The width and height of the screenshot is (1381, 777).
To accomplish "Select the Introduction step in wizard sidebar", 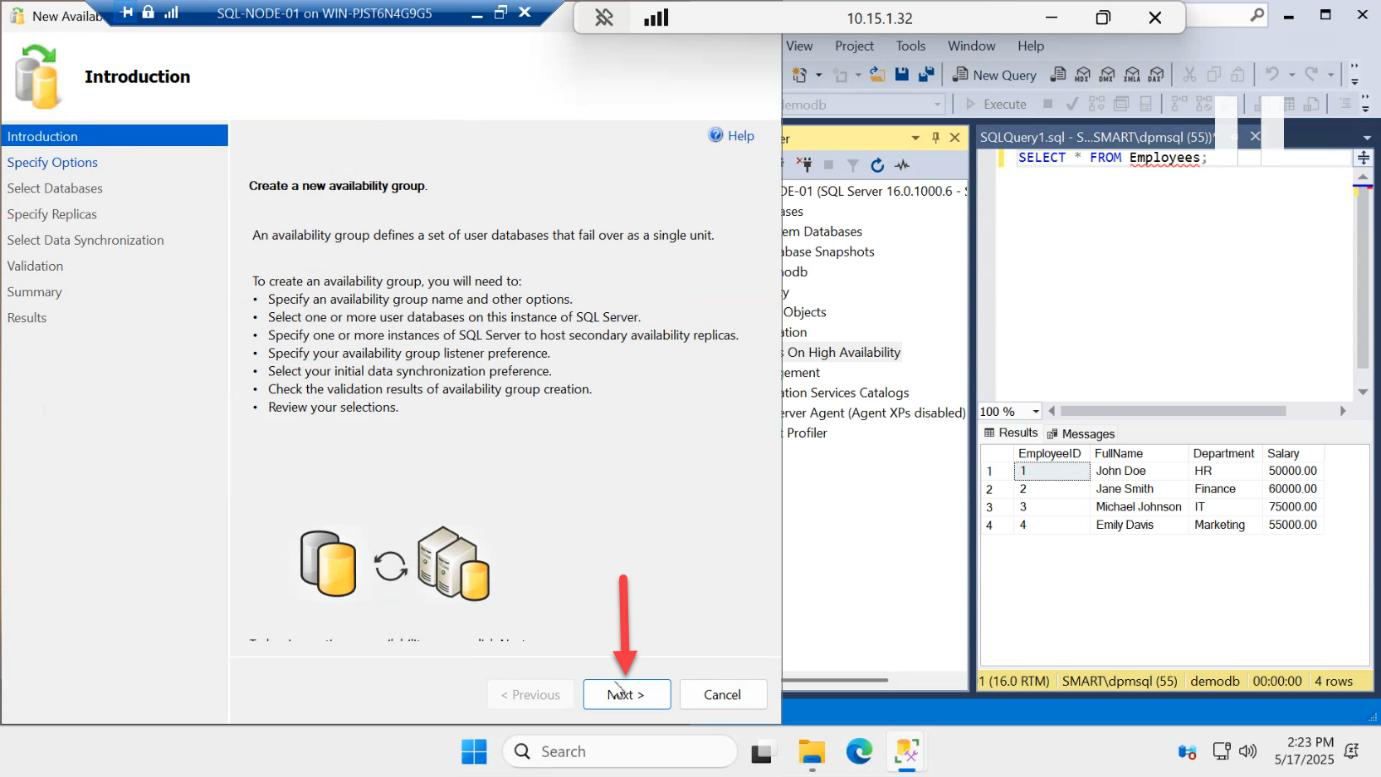I will tap(114, 136).
